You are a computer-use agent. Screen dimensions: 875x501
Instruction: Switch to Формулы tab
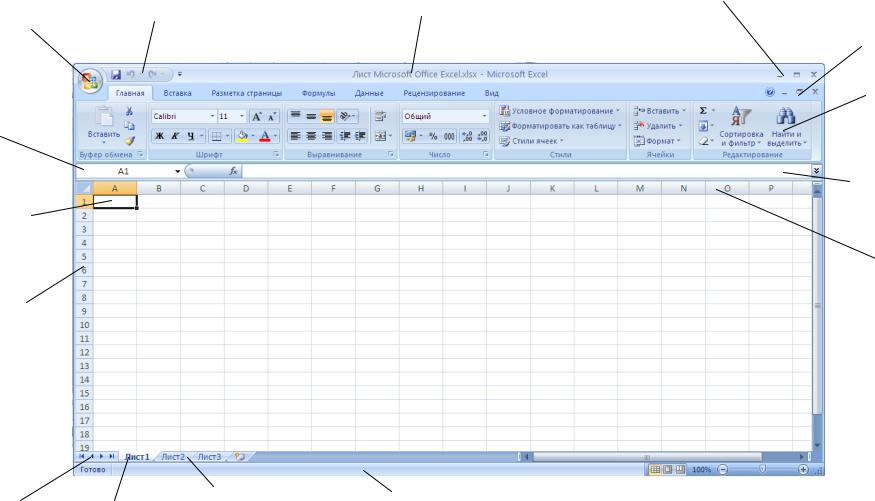point(318,93)
